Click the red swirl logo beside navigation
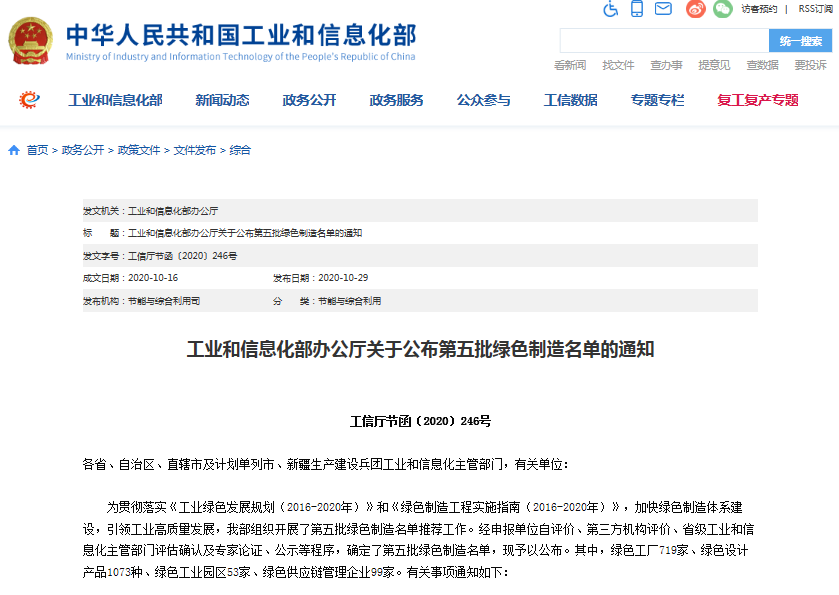The width and height of the screenshot is (839, 595). pyautogui.click(x=30, y=100)
